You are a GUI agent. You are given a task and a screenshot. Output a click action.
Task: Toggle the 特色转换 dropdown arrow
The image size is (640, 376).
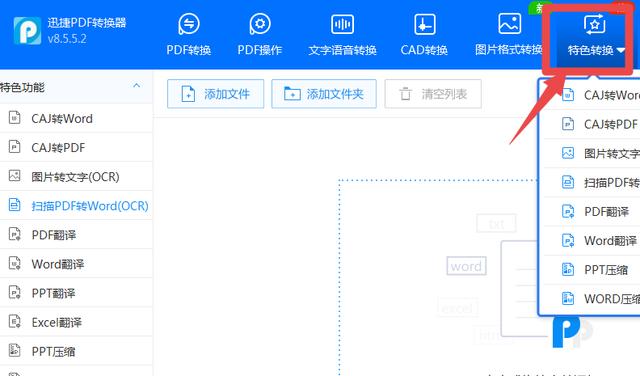621,50
